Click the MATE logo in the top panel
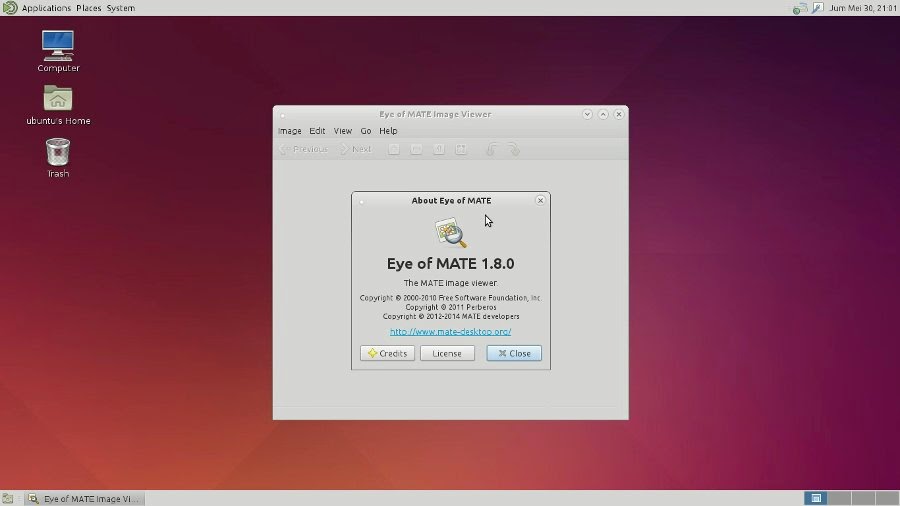This screenshot has width=900, height=506. coord(10,7)
